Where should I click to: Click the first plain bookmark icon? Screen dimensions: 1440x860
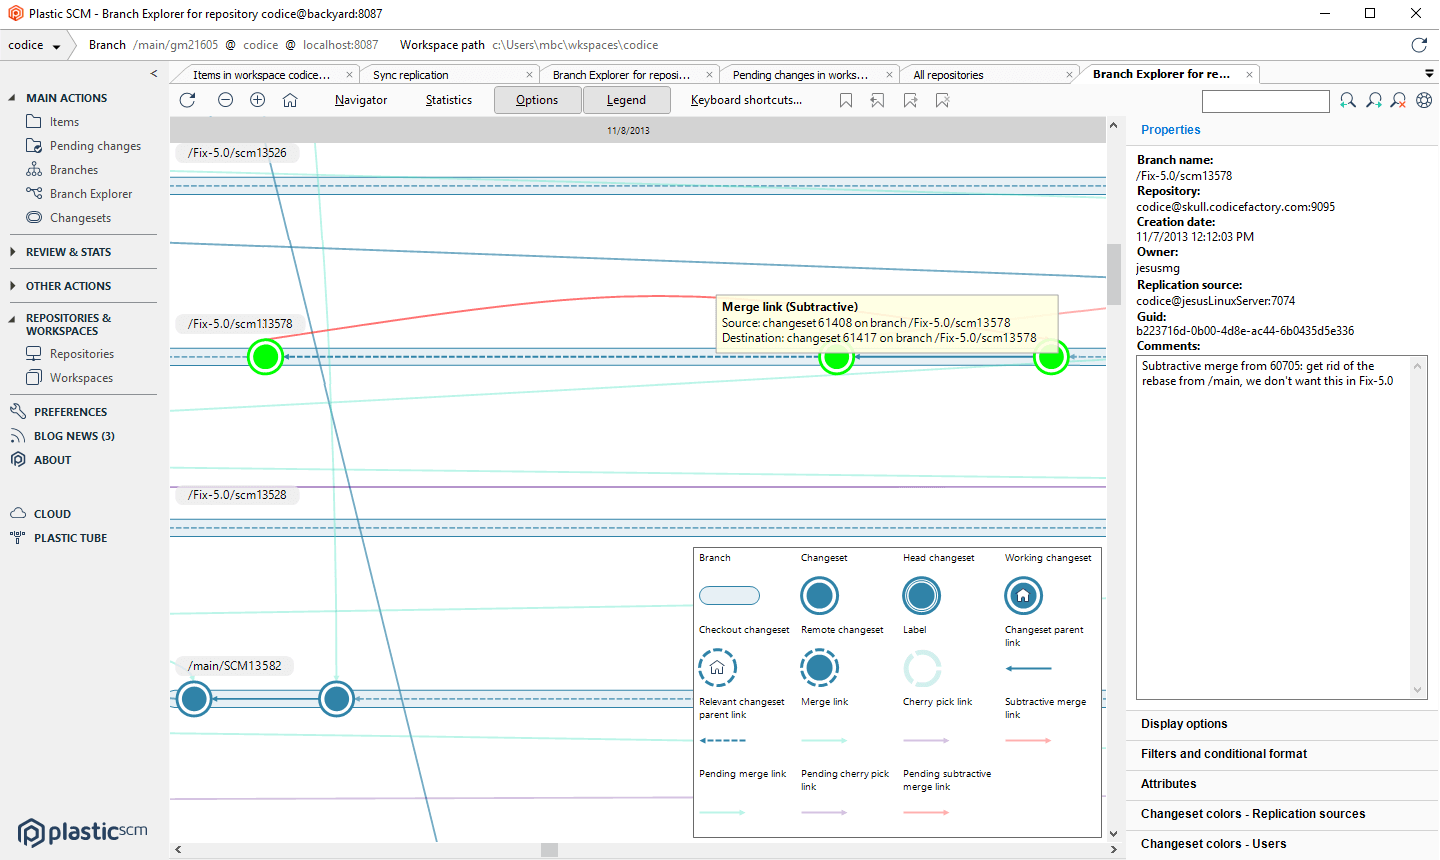(x=846, y=100)
